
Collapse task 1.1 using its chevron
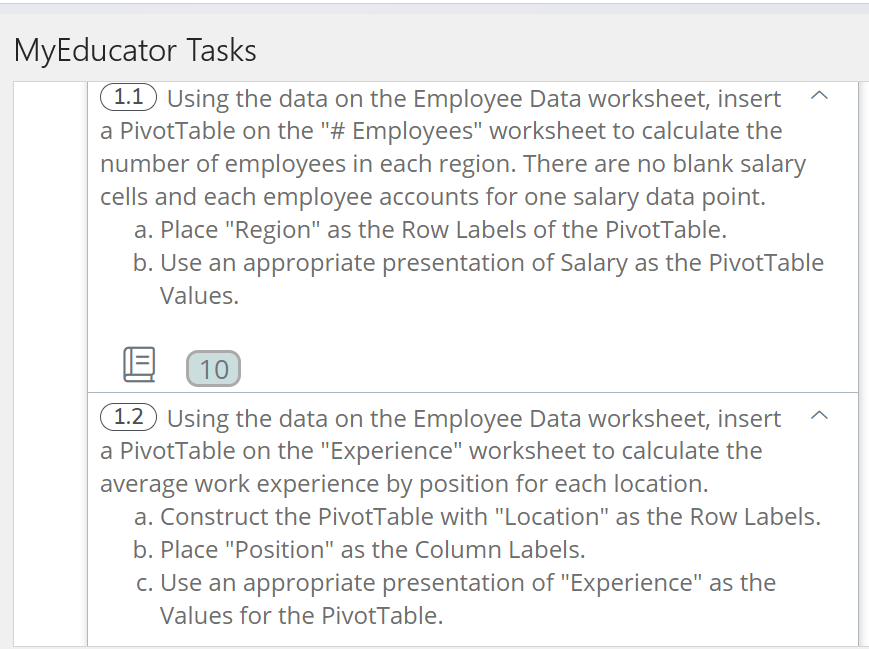(x=819, y=96)
